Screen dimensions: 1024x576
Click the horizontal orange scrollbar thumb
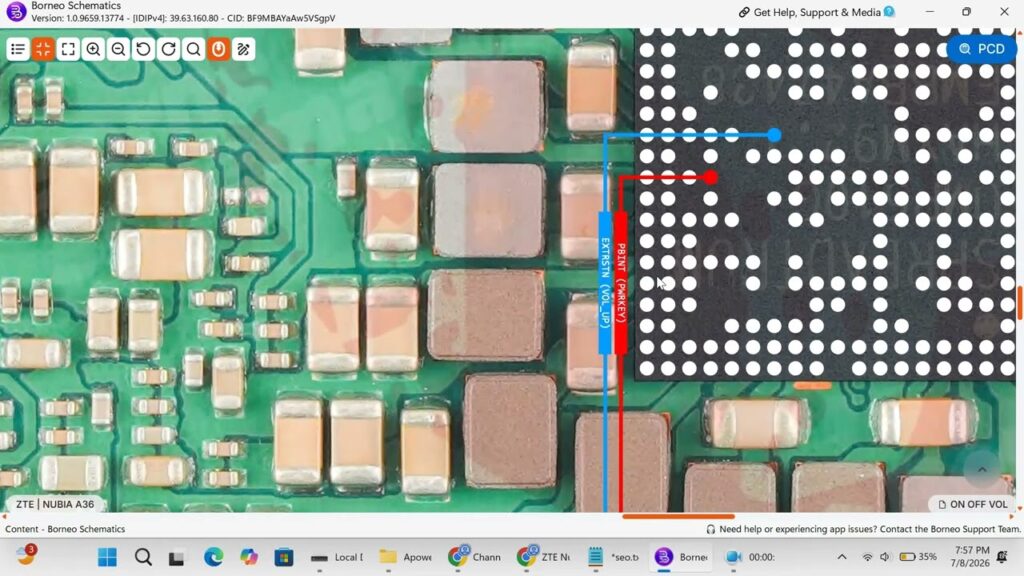coord(678,517)
